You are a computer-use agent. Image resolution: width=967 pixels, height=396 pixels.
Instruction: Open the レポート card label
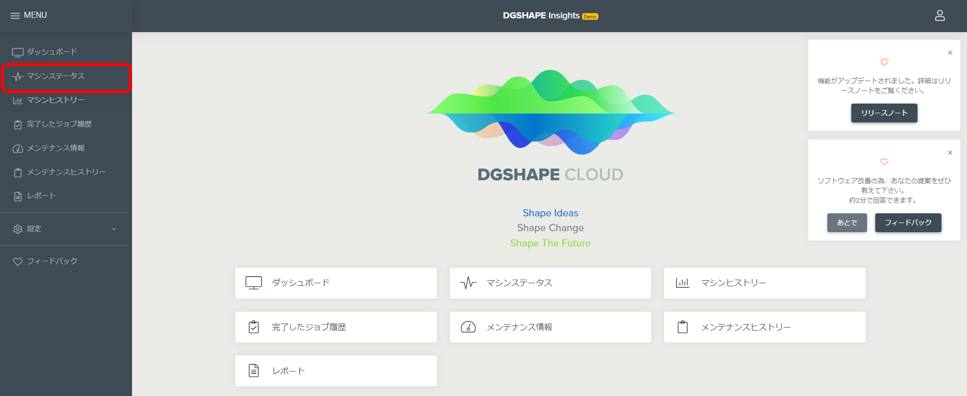[289, 371]
